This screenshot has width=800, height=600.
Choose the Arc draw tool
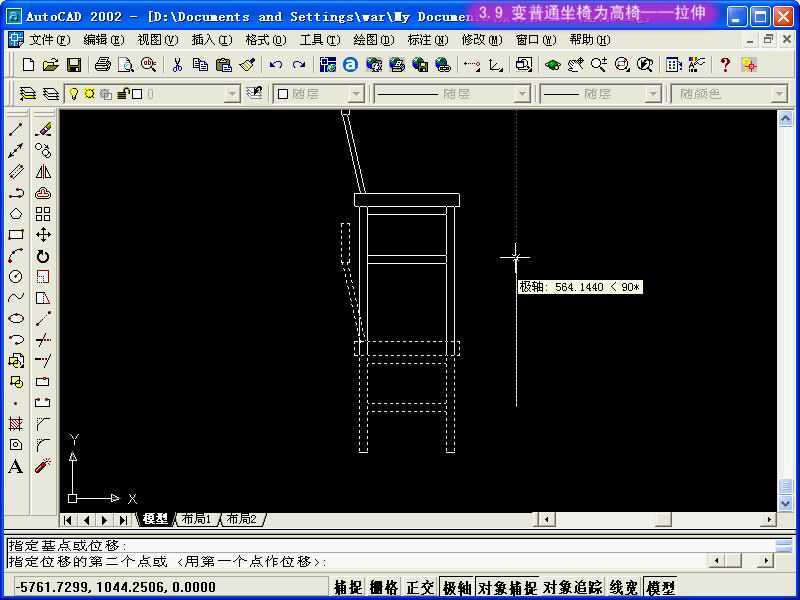[16, 256]
